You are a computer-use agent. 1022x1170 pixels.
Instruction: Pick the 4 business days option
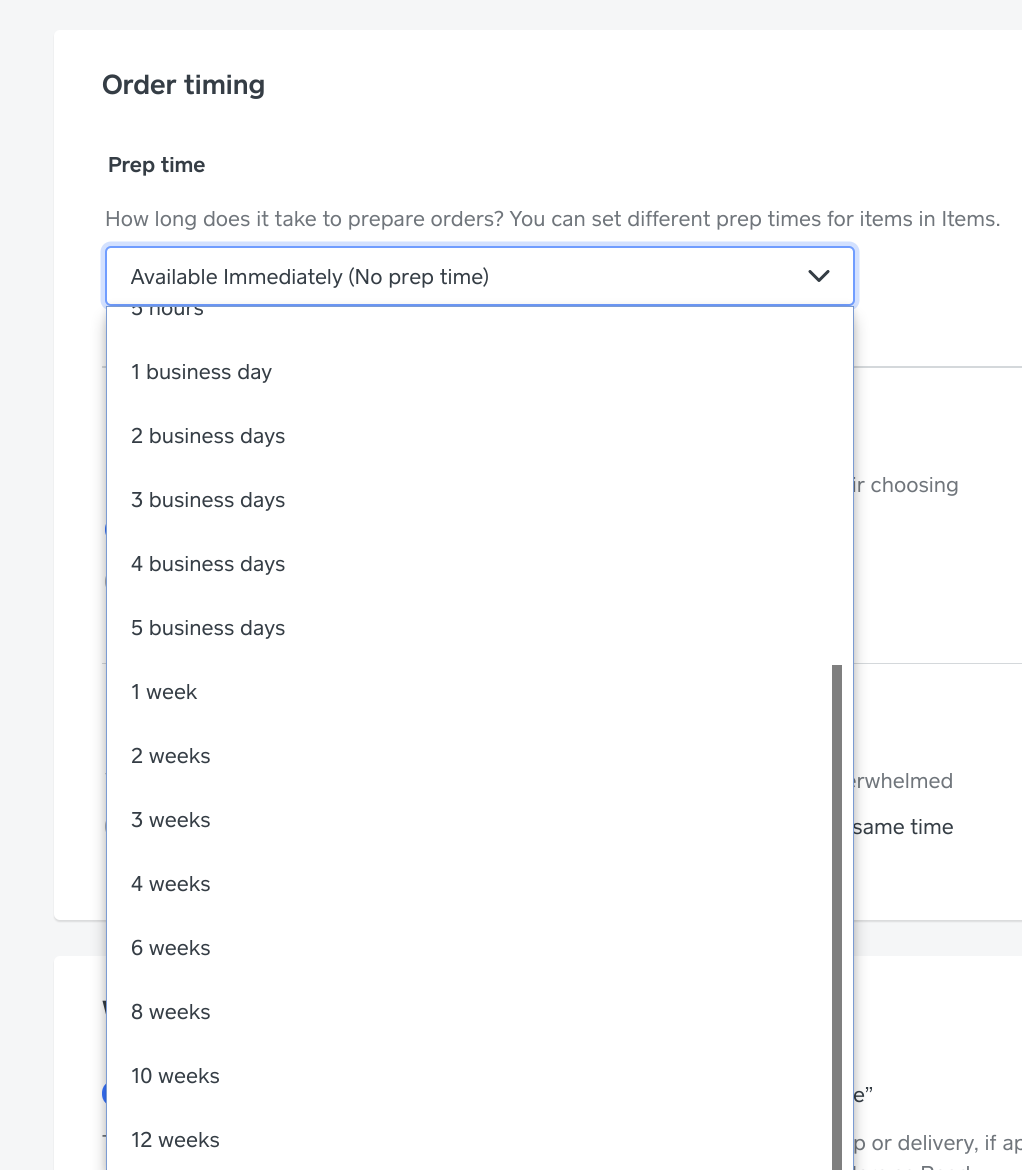(208, 564)
